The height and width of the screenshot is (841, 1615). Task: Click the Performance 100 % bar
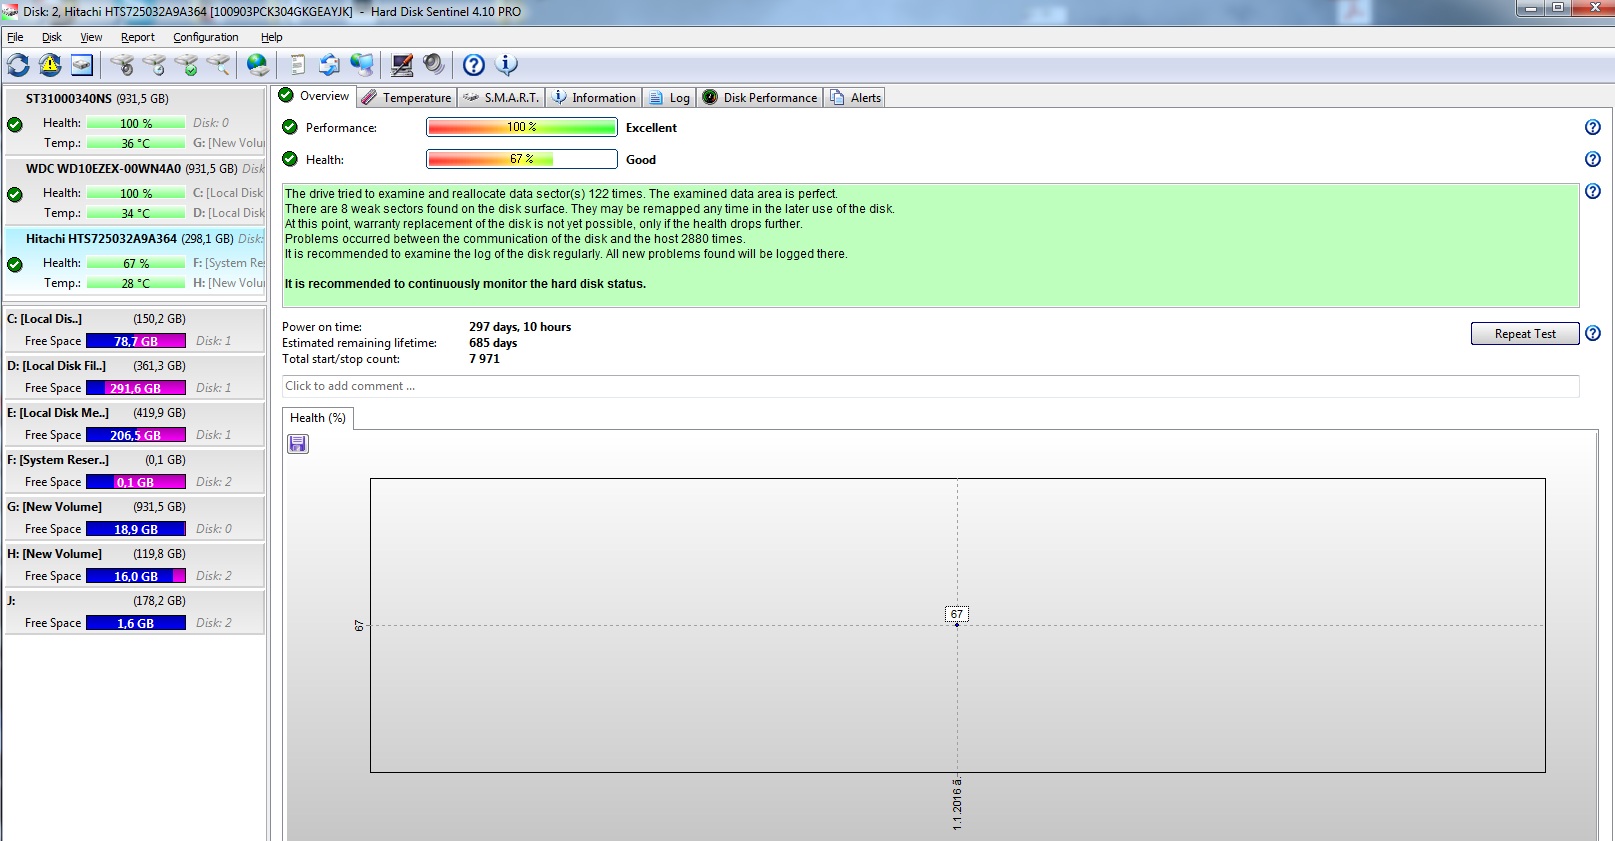tap(522, 127)
